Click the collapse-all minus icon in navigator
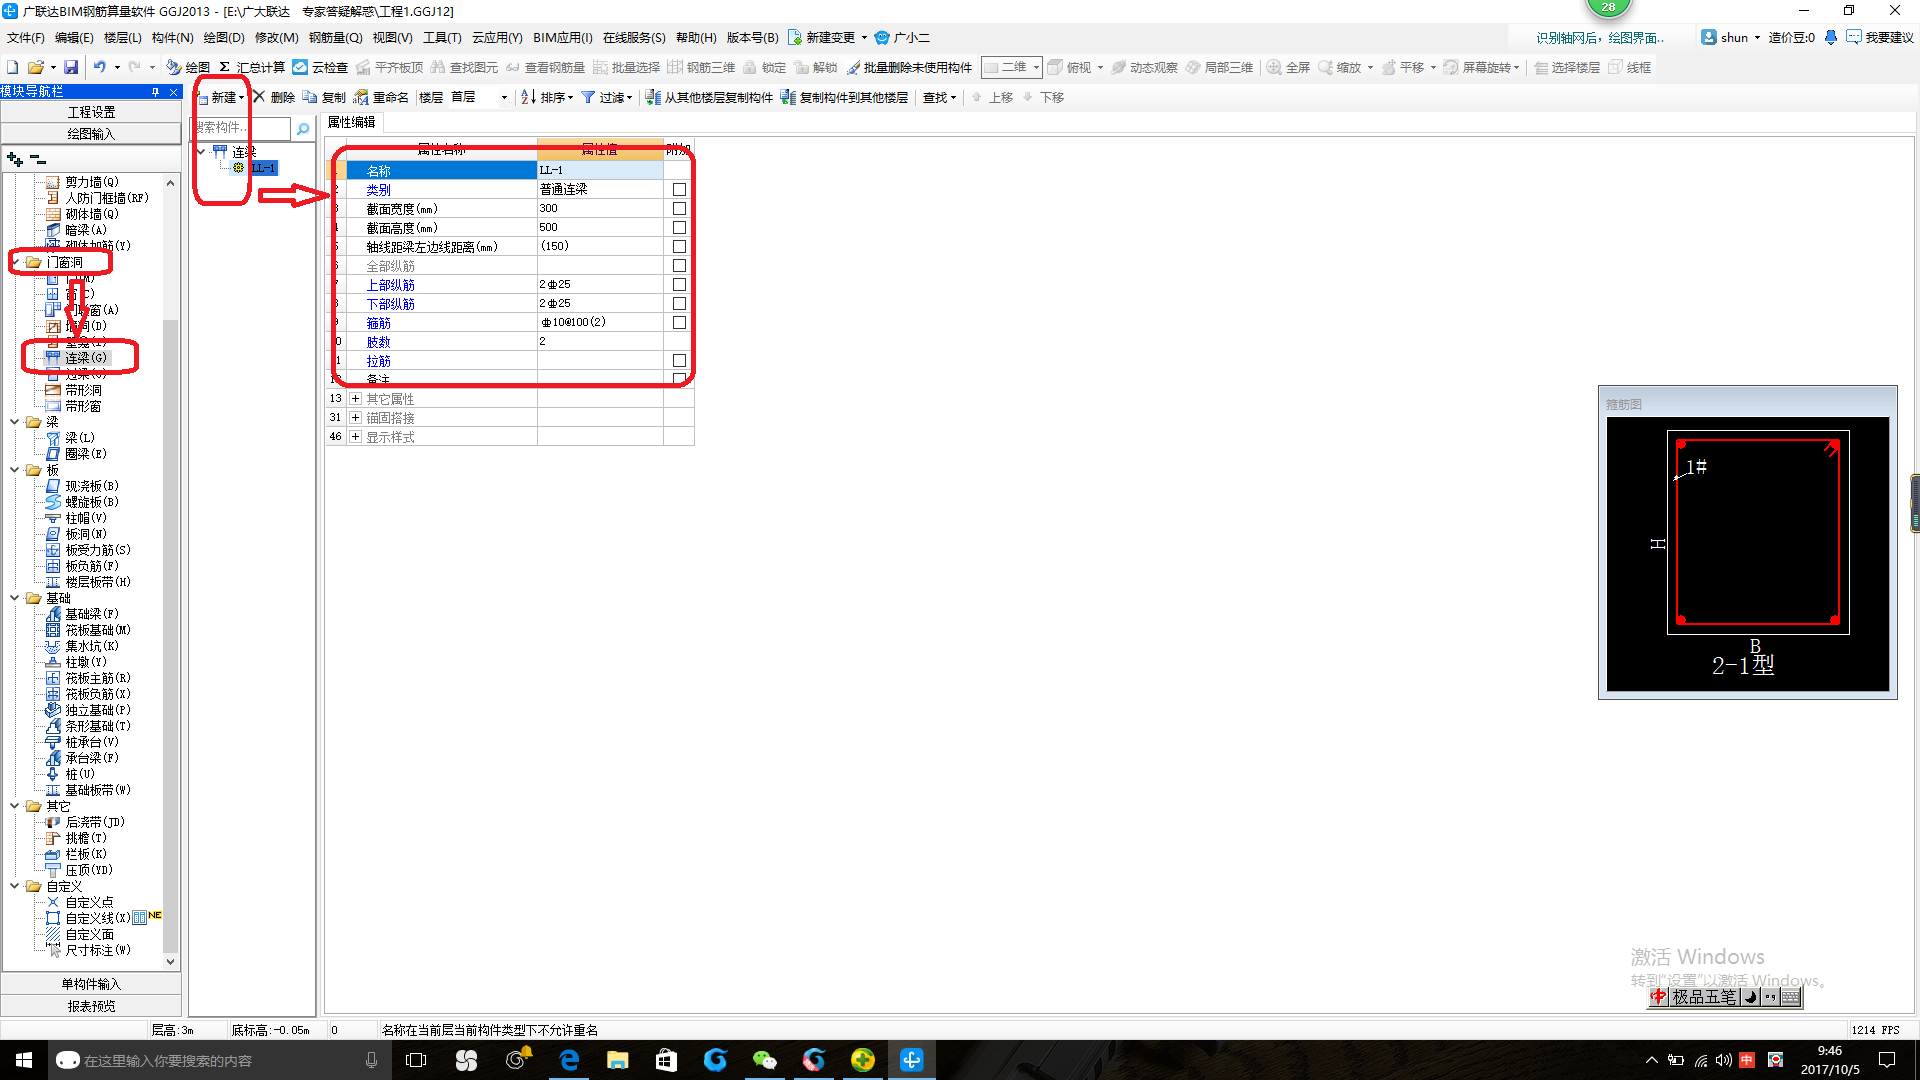The height and width of the screenshot is (1080, 1920). 38,159
